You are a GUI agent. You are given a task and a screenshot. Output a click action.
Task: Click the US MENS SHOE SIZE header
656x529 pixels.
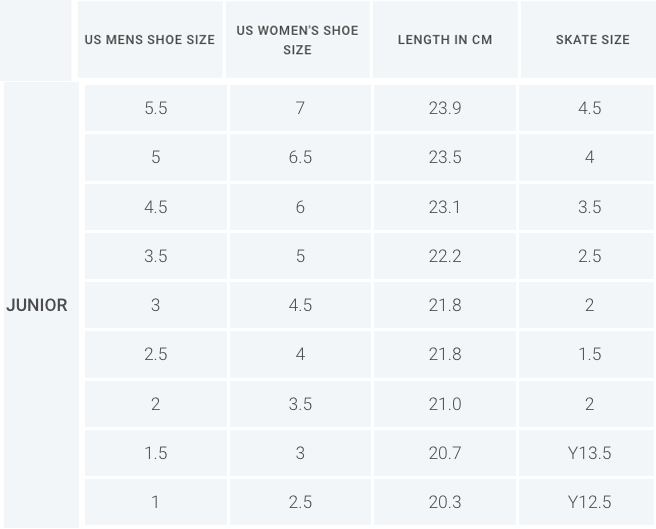point(150,39)
